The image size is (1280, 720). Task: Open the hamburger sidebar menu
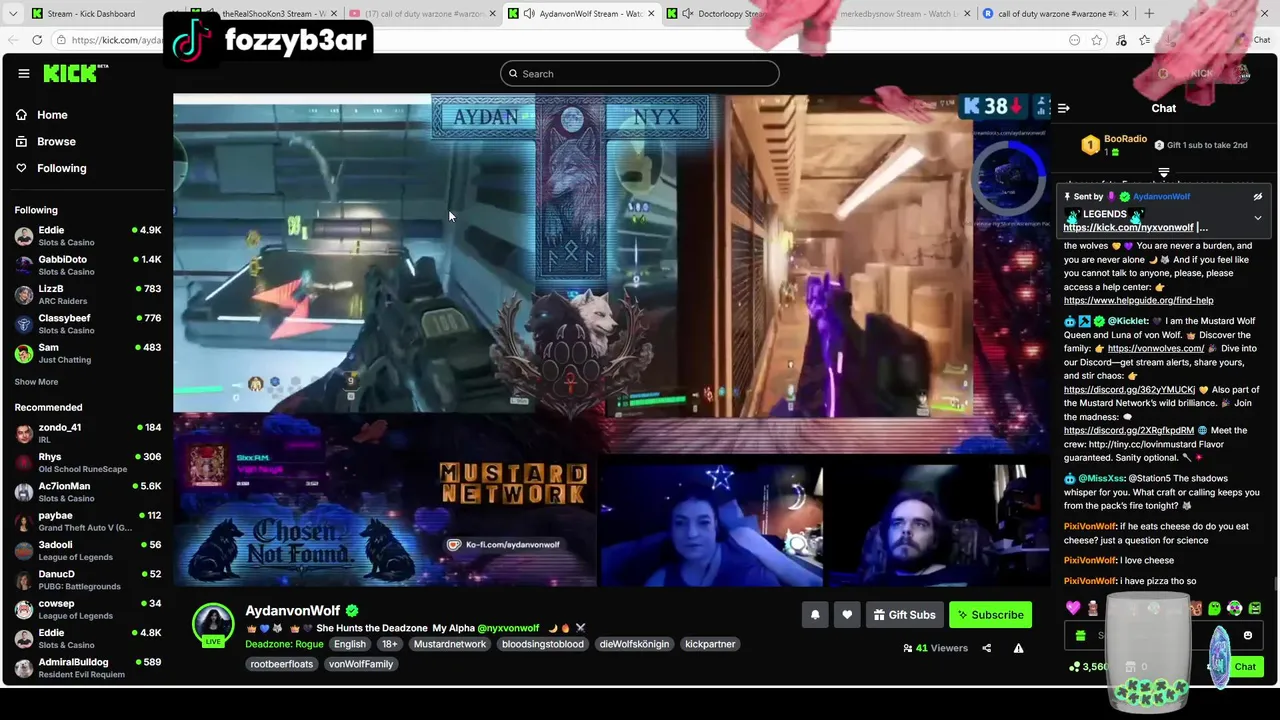[x=24, y=73]
